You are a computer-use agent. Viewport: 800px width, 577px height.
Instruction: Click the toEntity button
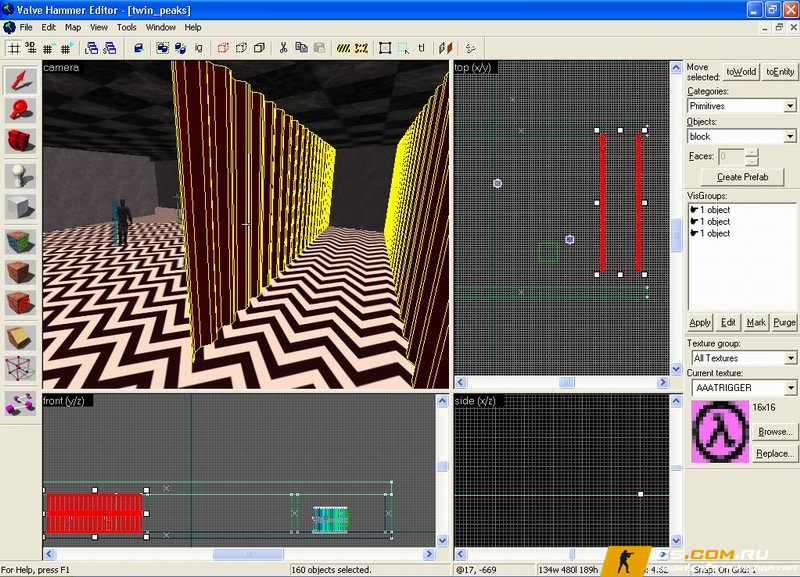[780, 71]
